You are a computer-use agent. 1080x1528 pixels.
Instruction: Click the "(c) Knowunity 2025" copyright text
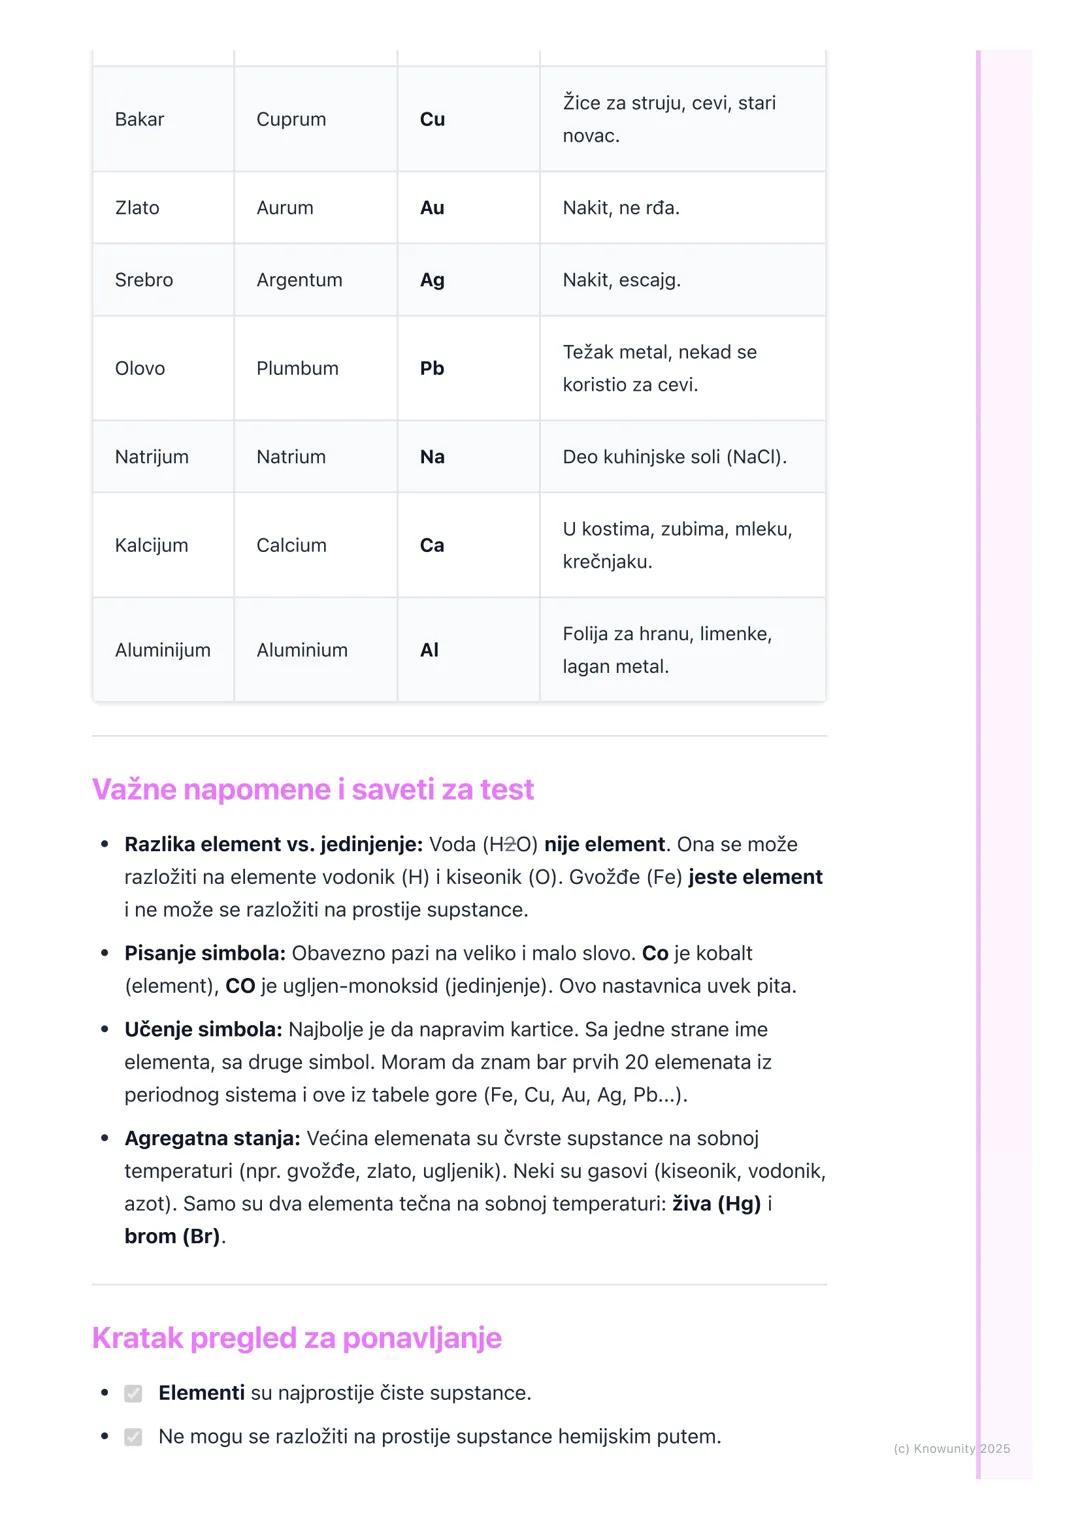click(x=950, y=1449)
